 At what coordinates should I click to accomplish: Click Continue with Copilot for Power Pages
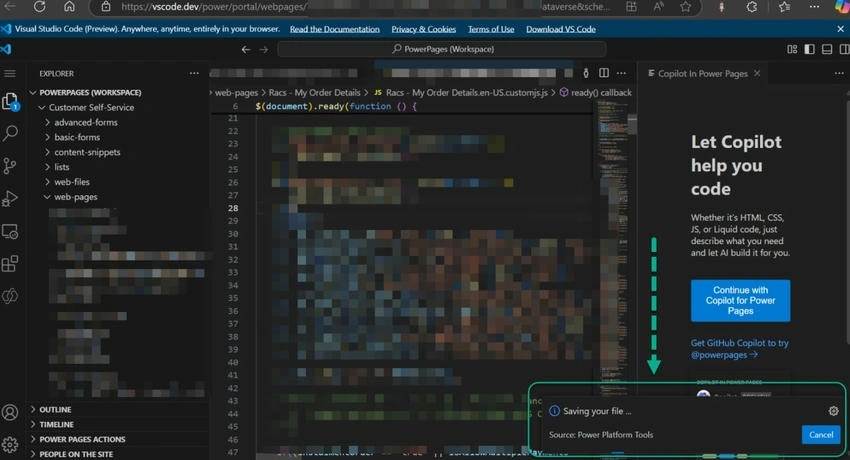point(740,301)
